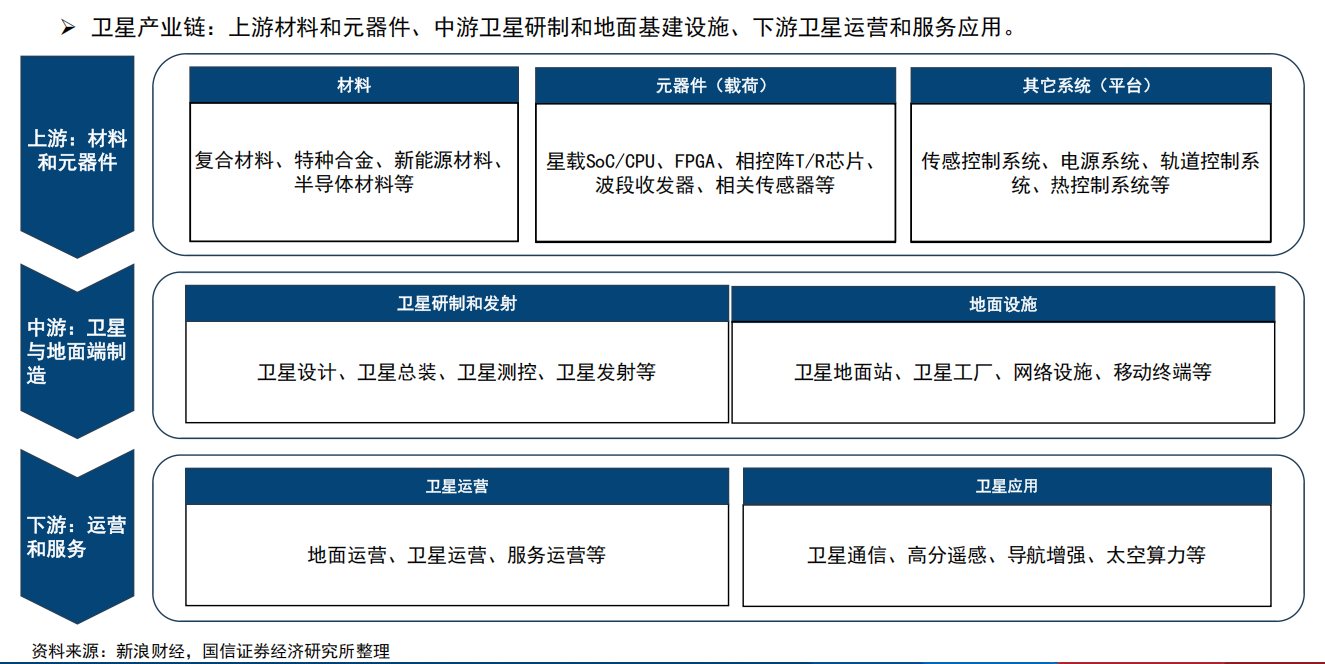1325x664 pixels.
Task: Select the 卫星应用 header bar
Action: [1007, 487]
